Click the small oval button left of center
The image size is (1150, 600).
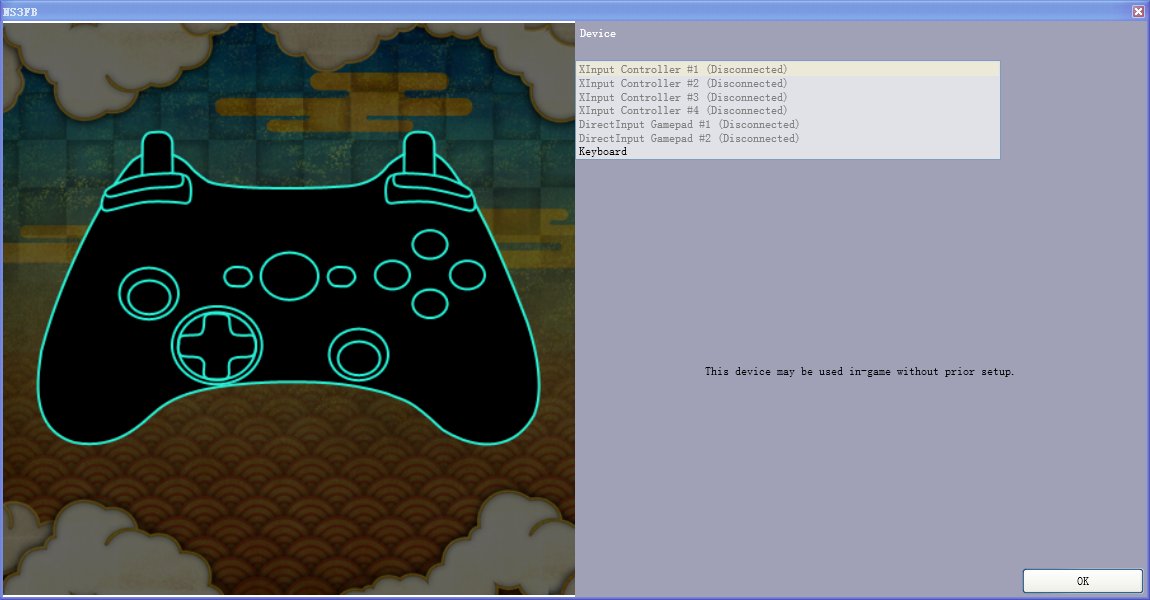[238, 276]
